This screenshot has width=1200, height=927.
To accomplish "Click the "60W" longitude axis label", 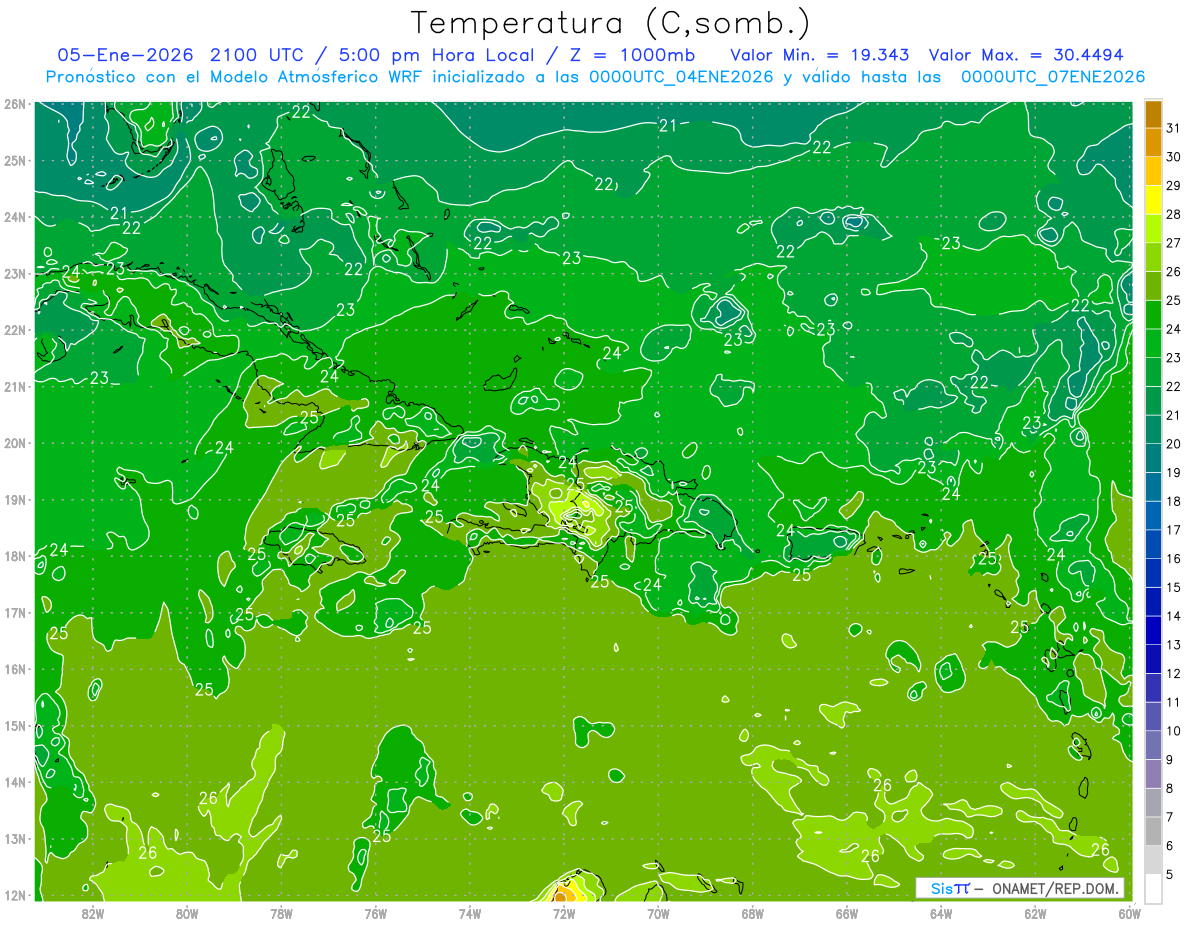I will (1129, 912).
